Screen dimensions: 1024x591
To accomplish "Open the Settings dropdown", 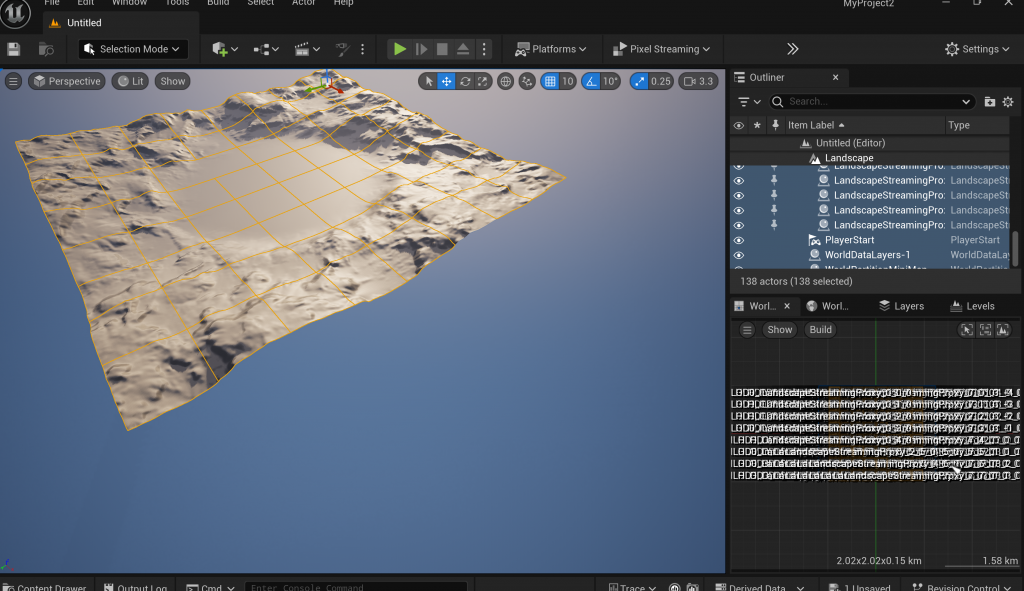I will 977,49.
